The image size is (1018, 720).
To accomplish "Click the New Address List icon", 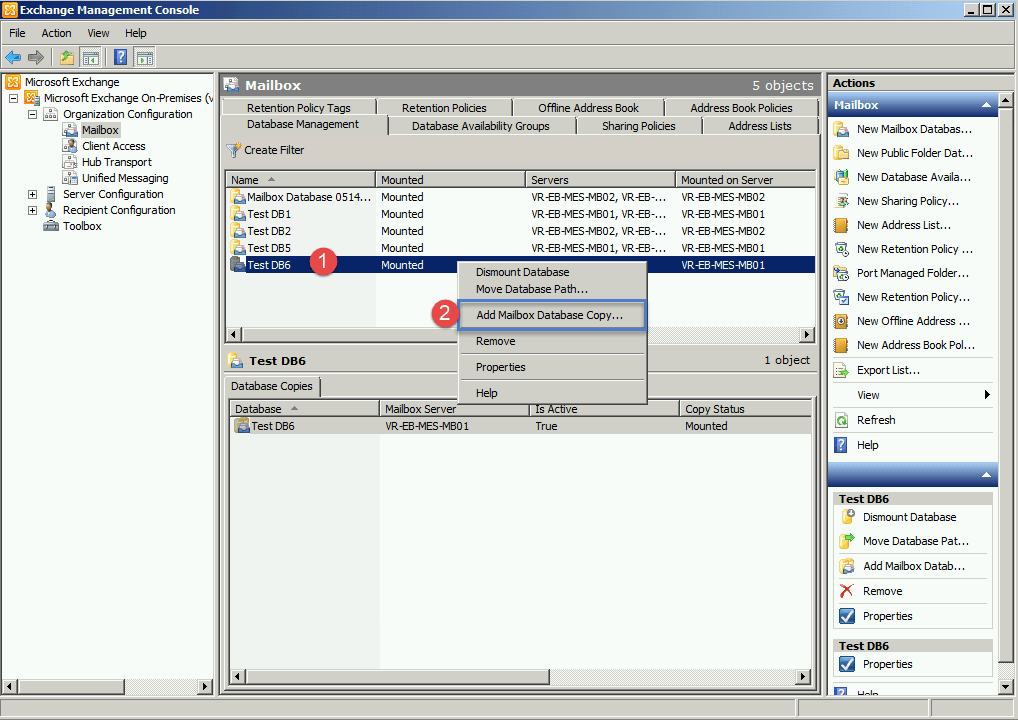I will click(x=841, y=225).
